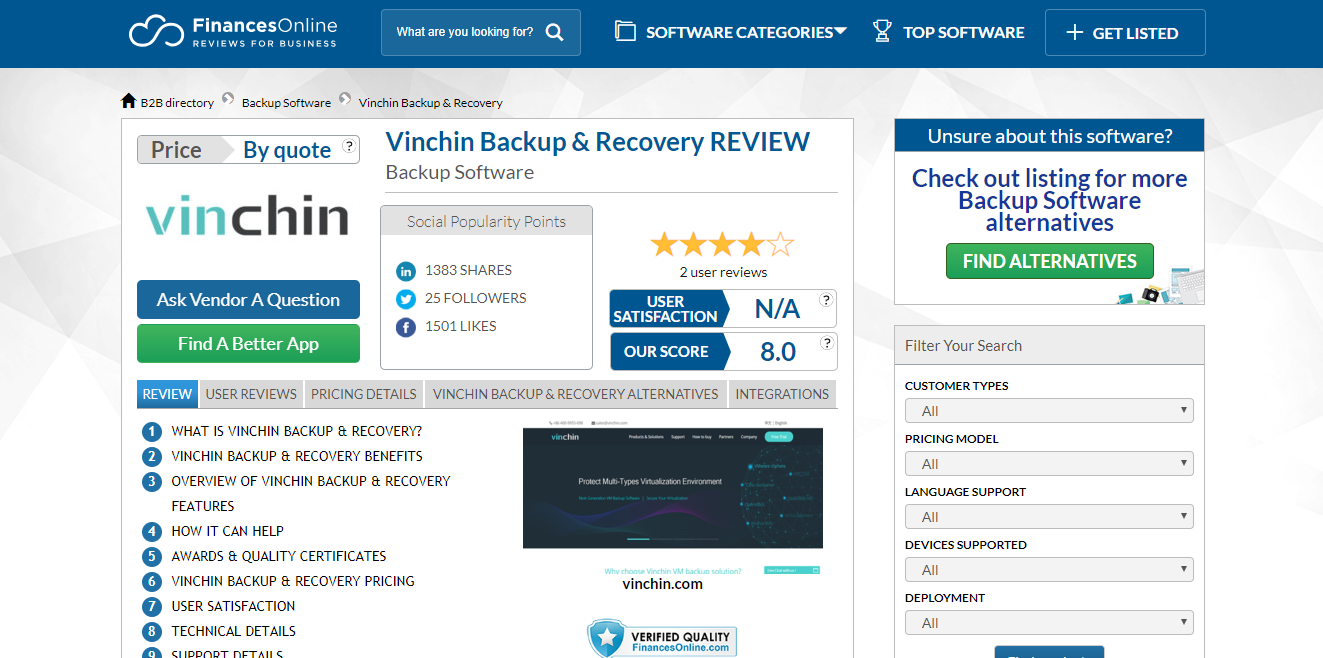Click the vinchin.com link text

[662, 584]
